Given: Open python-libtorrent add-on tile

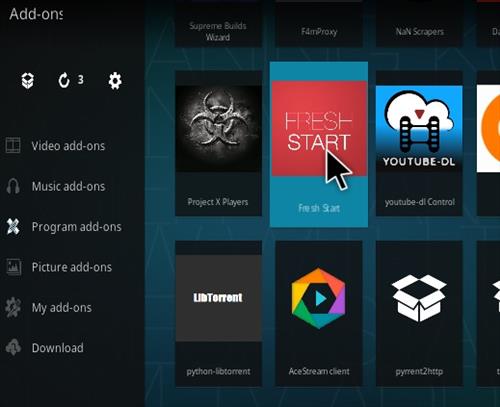Looking at the screenshot, I should pyautogui.click(x=218, y=313).
